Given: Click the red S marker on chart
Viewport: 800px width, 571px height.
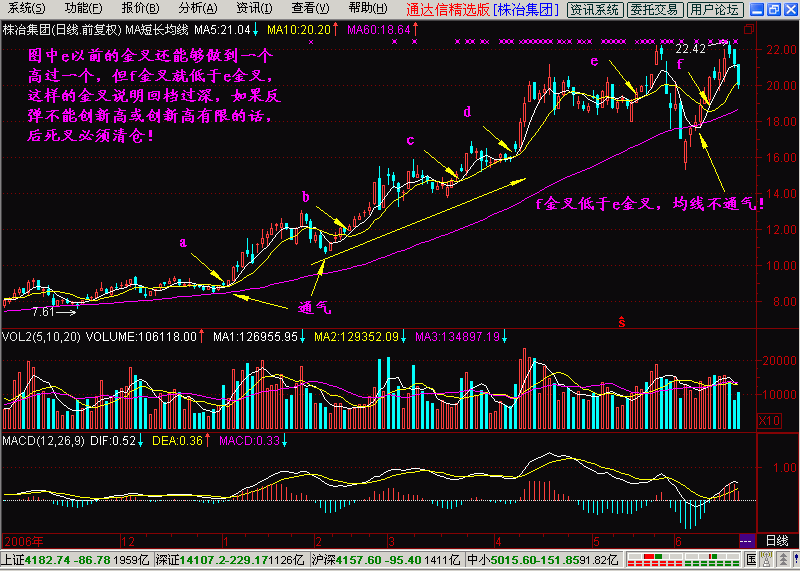Looking at the screenshot, I should click(621, 322).
